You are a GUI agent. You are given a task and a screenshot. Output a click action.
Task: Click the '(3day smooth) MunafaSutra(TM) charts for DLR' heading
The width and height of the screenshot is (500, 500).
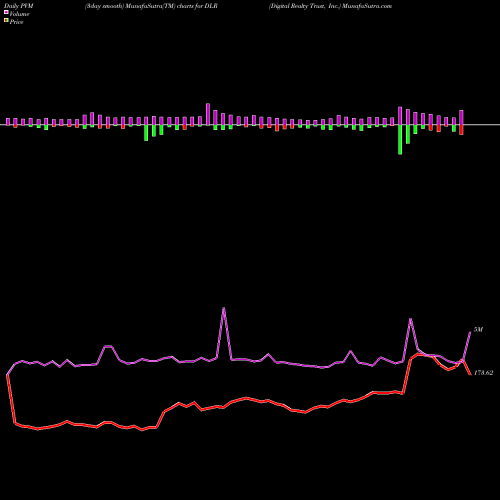[151, 6]
